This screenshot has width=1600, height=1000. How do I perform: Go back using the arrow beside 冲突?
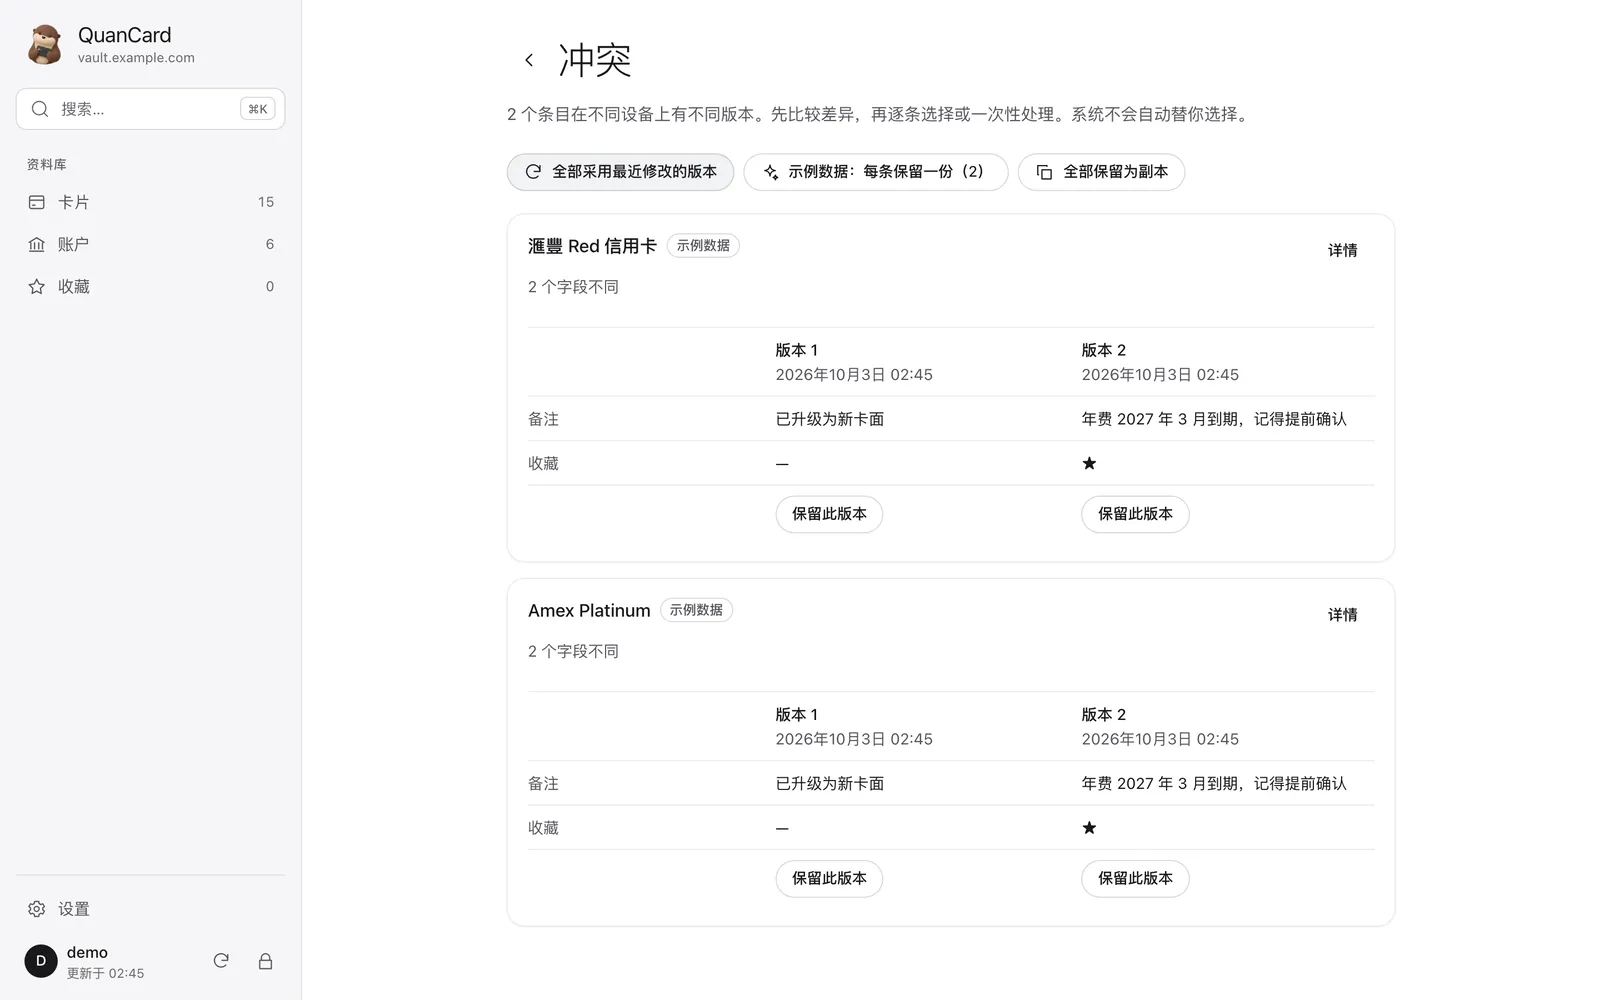(529, 60)
